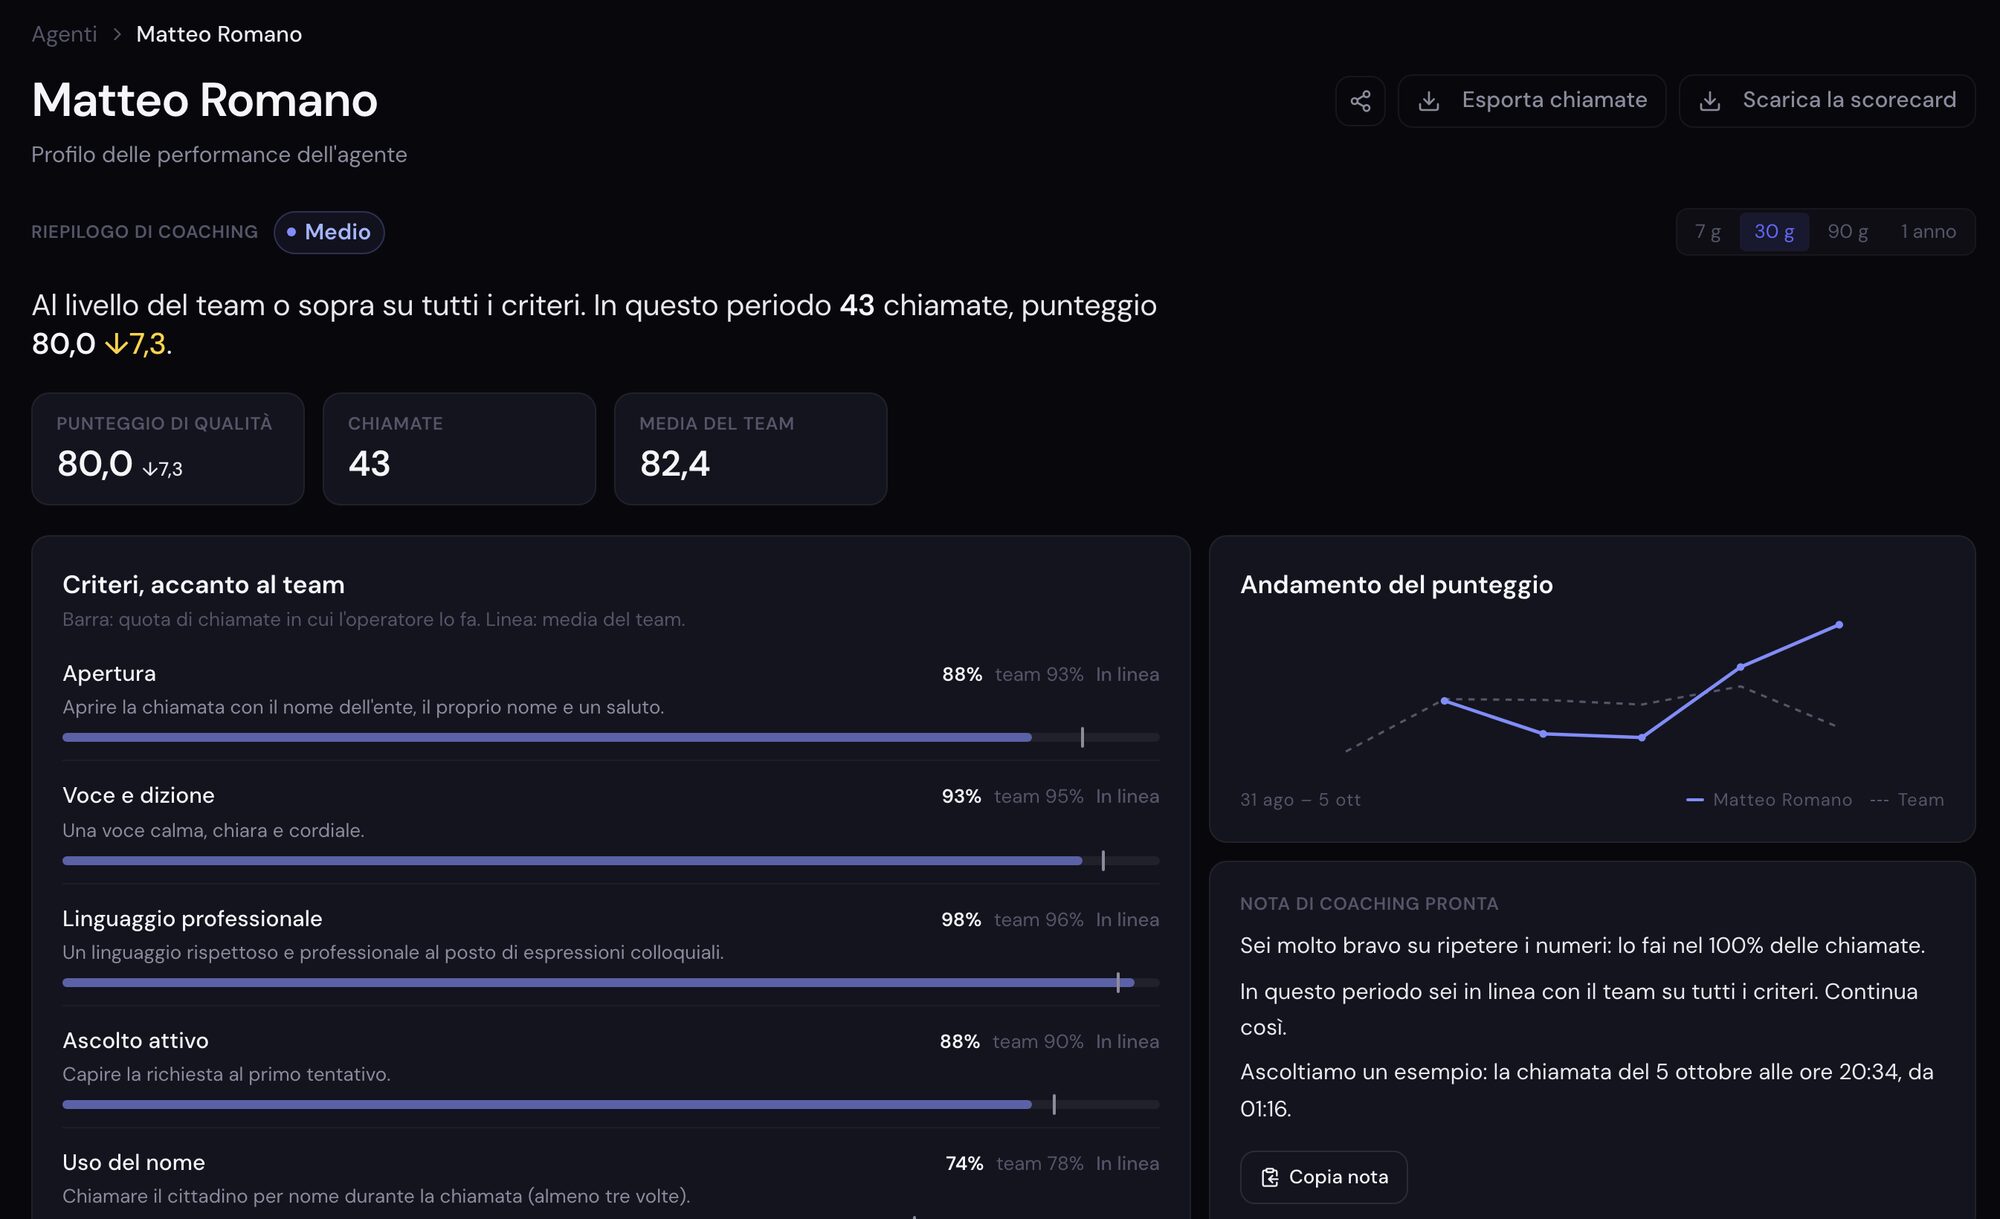Screen dimensions: 2000x1219
Task: Go back to Agenti breadcrumb
Action: (64, 34)
